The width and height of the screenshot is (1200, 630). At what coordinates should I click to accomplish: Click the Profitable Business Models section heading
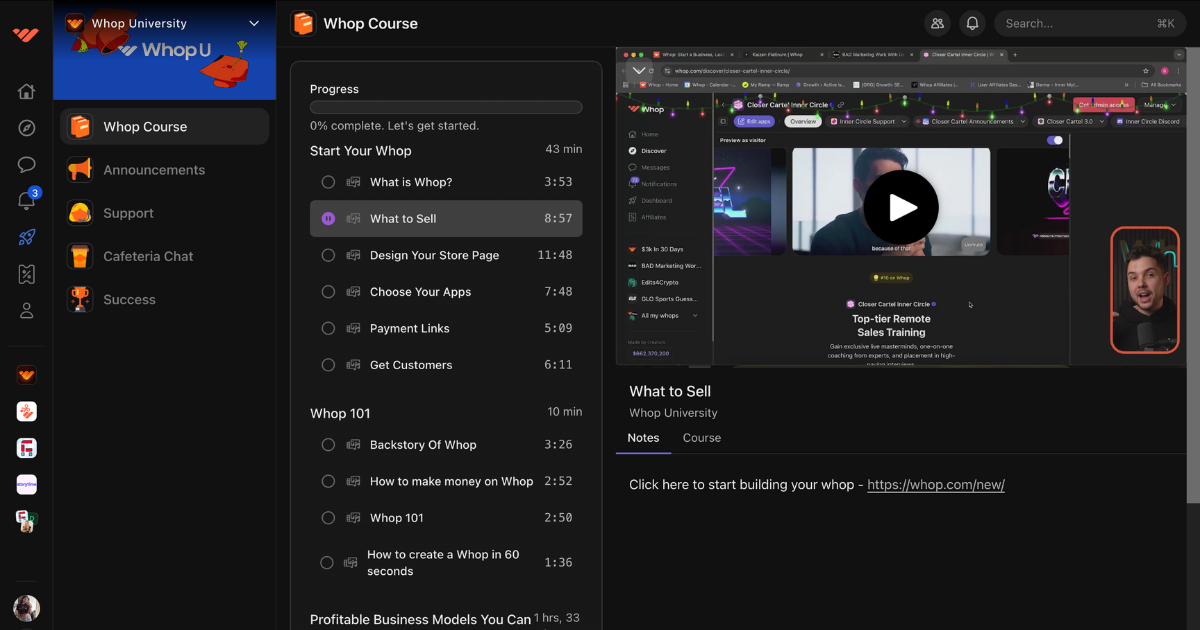tap(420, 620)
